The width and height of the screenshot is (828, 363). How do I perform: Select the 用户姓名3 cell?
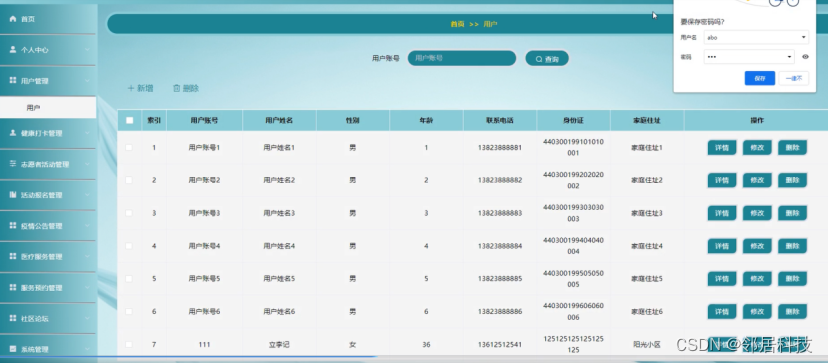coord(279,213)
